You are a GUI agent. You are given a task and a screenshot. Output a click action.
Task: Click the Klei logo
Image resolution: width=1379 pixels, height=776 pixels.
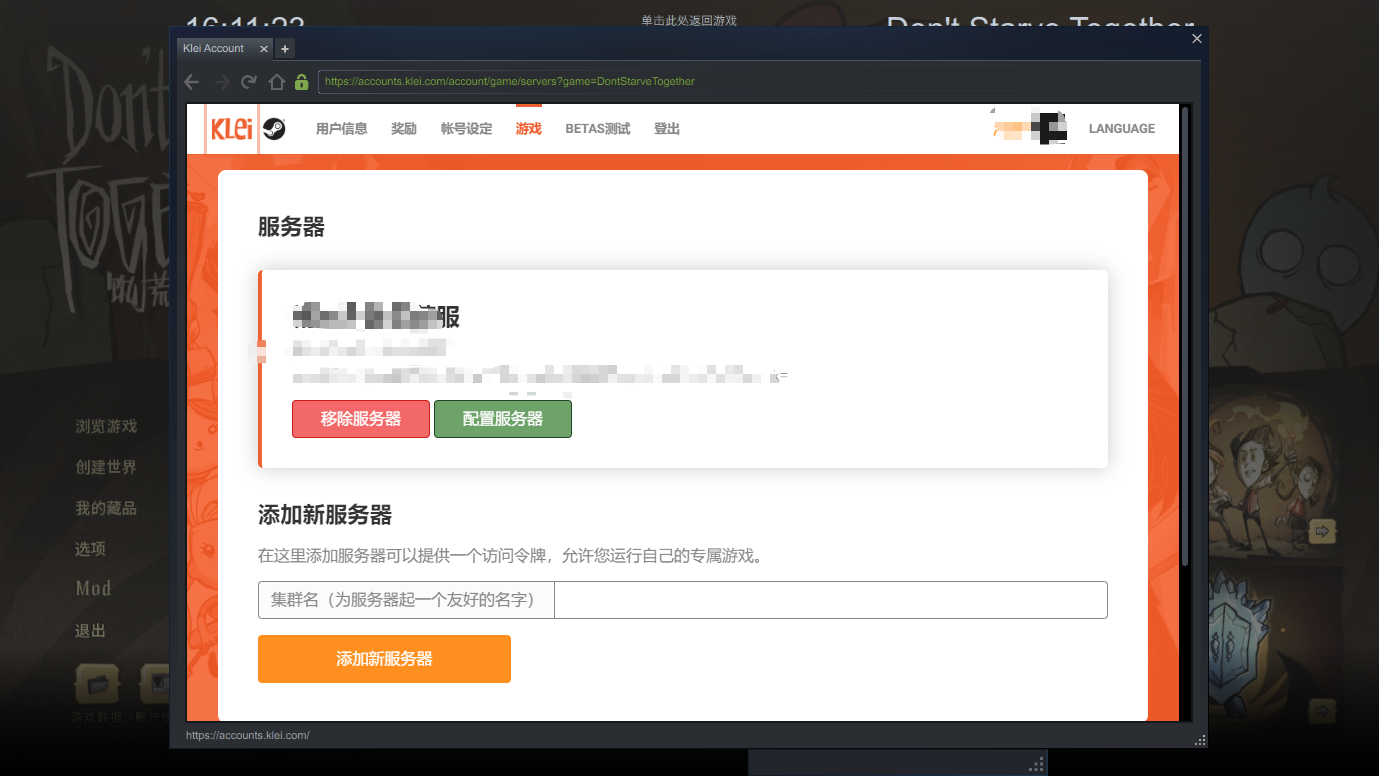(232, 129)
